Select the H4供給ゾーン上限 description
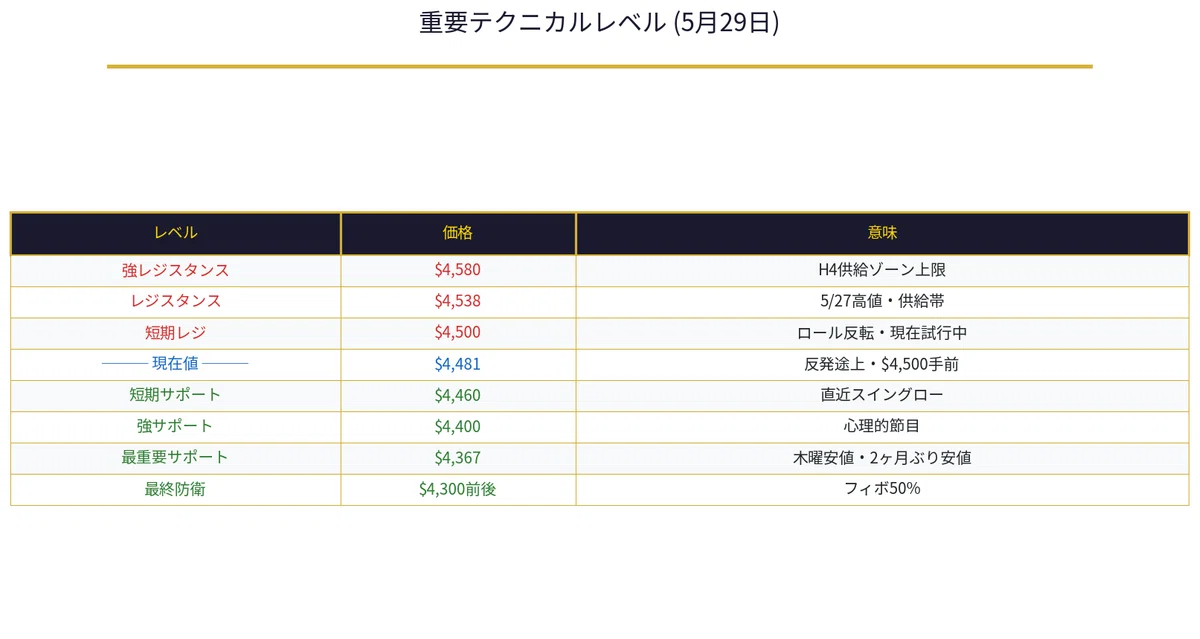The width and height of the screenshot is (1200, 639). coord(882,270)
